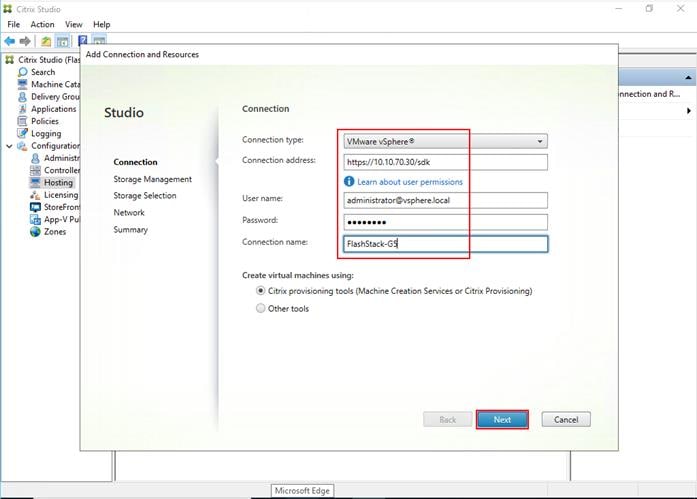The width and height of the screenshot is (697, 499).
Task: Go to Storage Selection wizard step
Action: point(144,196)
